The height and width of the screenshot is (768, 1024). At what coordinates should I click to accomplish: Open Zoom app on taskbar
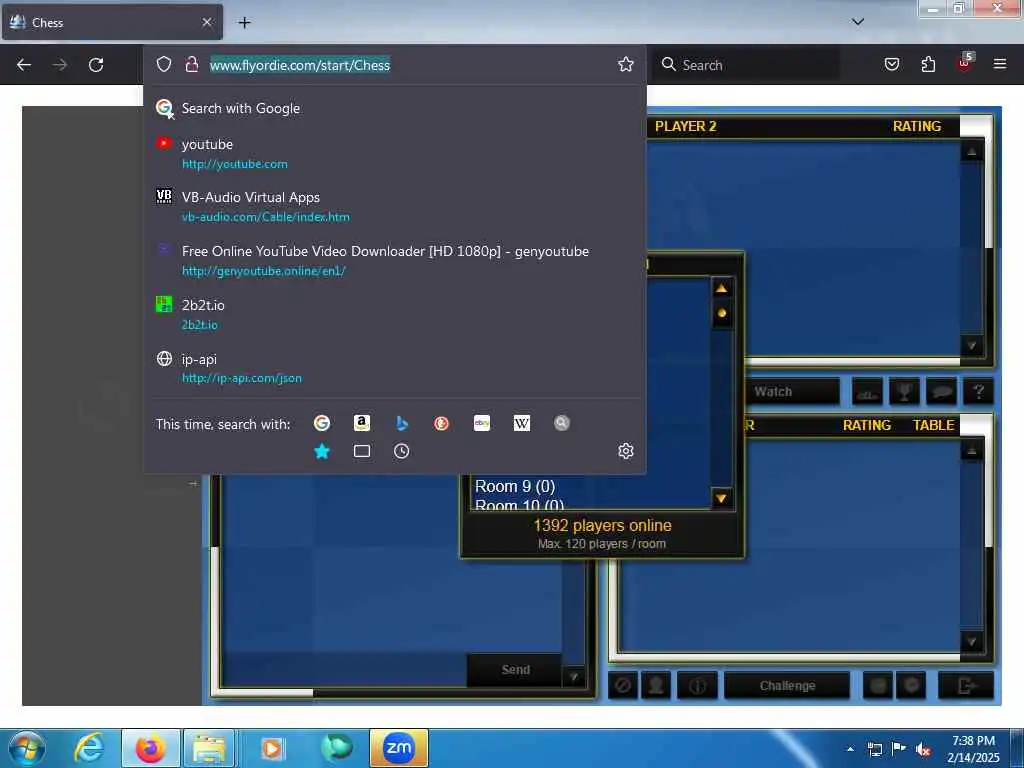(398, 748)
